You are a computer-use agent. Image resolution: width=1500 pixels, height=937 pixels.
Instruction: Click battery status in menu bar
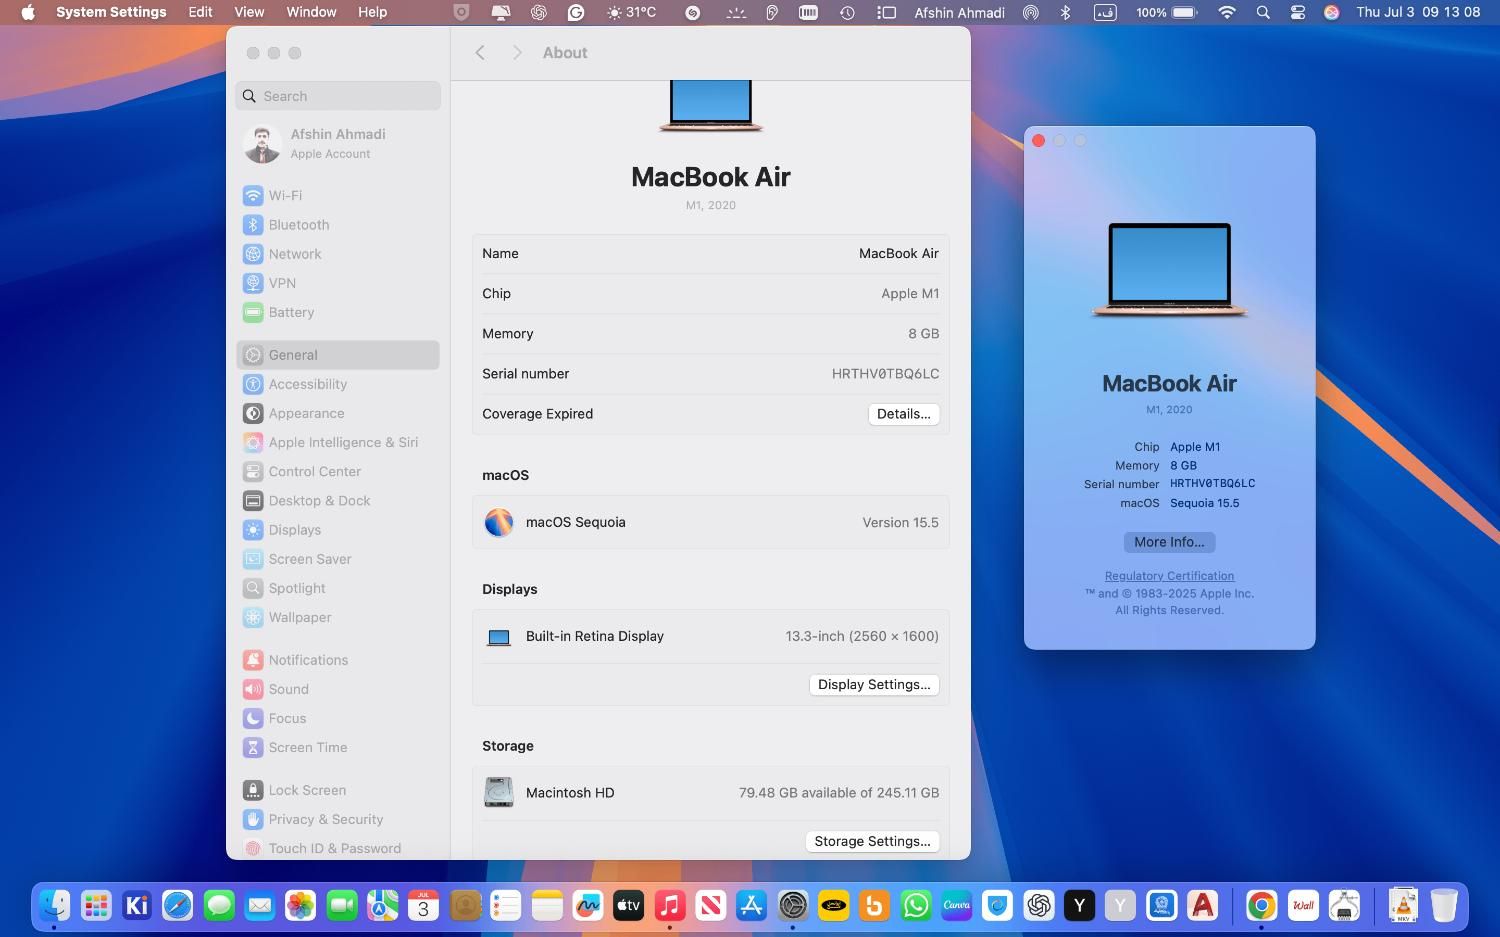(x=1166, y=12)
